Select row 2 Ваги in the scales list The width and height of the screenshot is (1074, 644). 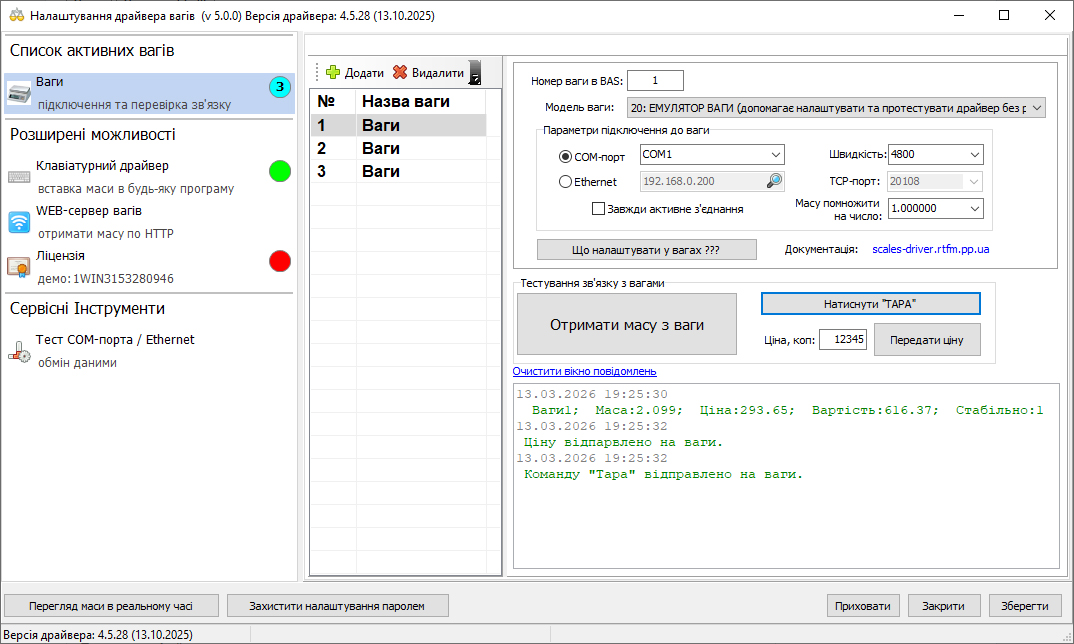380,148
